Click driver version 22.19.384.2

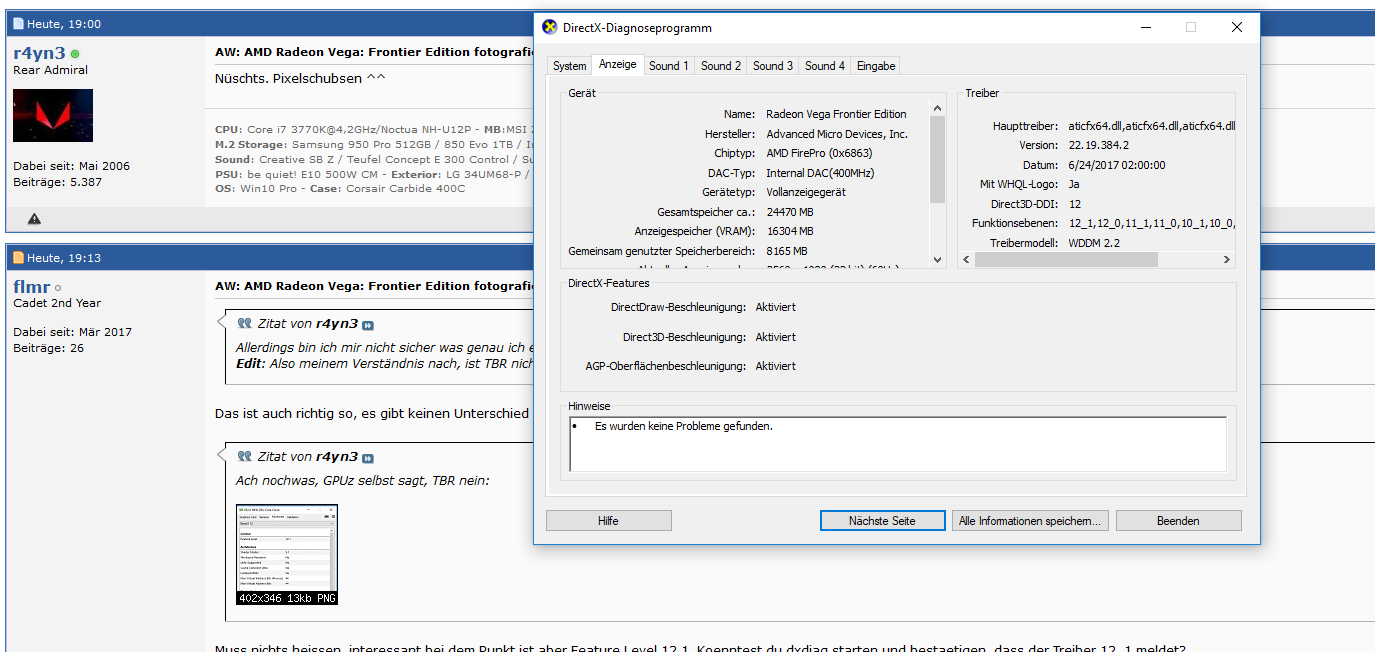coord(1099,145)
